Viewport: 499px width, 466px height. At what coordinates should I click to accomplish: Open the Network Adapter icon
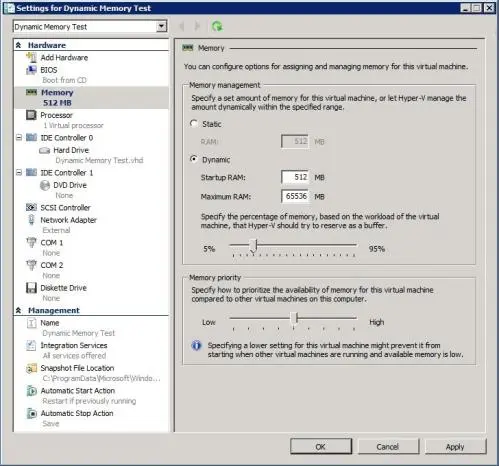[31, 220]
